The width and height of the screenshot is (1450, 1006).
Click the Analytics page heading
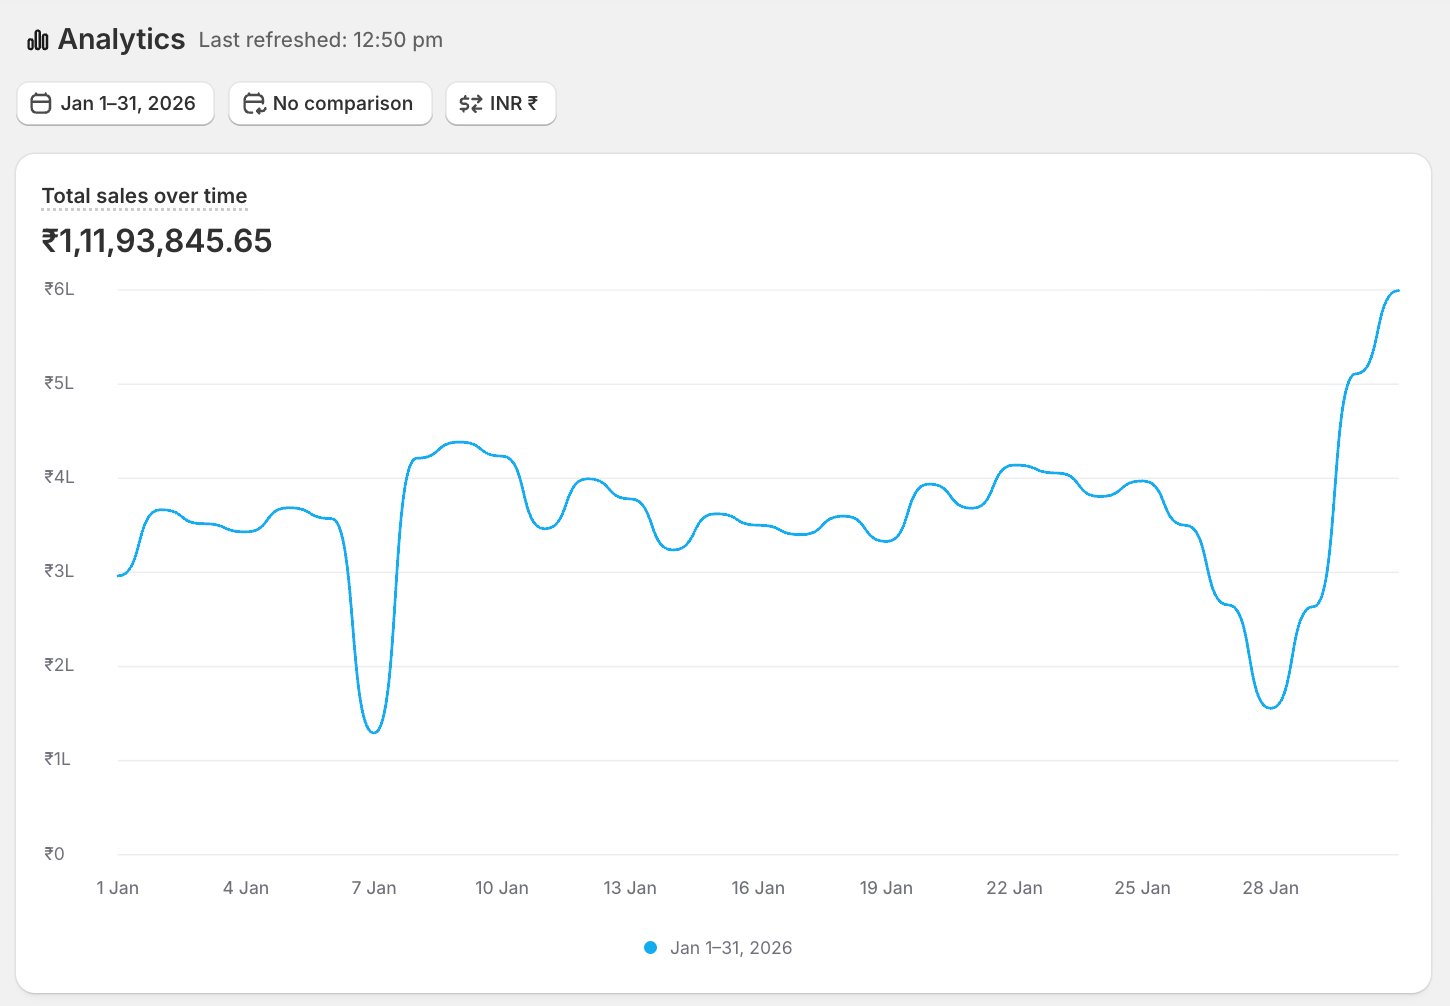pos(121,39)
